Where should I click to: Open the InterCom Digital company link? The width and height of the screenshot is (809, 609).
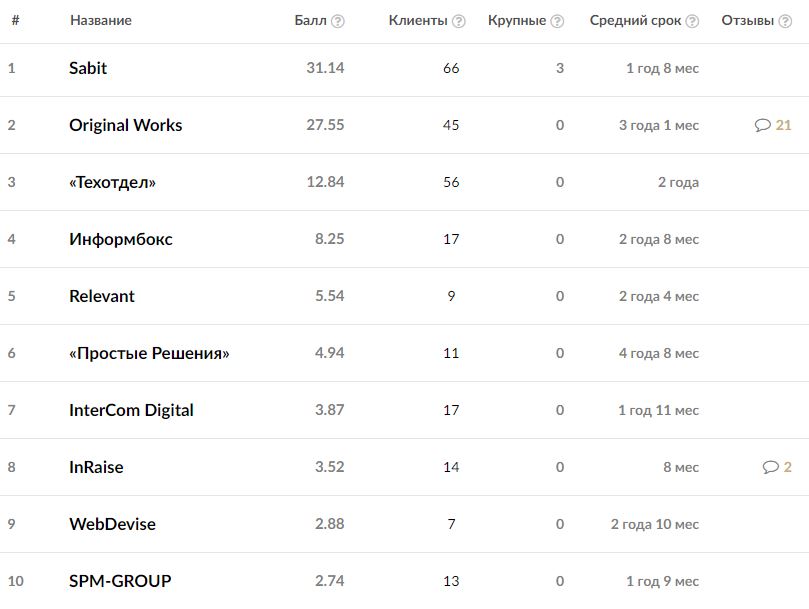coord(131,410)
